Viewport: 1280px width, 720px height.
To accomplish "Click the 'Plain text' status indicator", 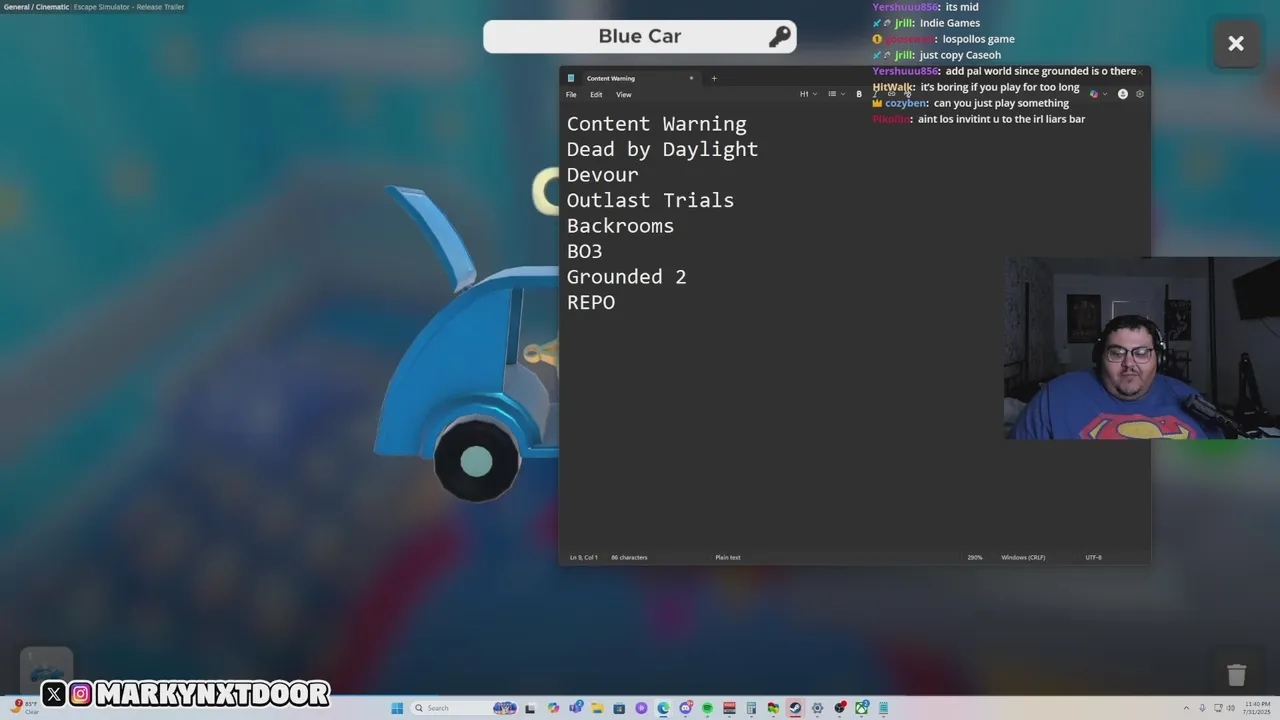I will coord(728,557).
